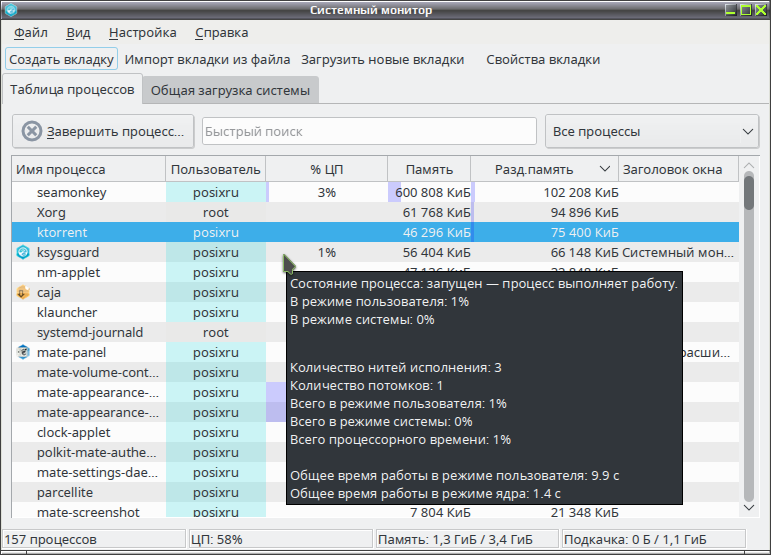Open the Файл menu
The height and width of the screenshot is (555, 771).
coord(30,33)
